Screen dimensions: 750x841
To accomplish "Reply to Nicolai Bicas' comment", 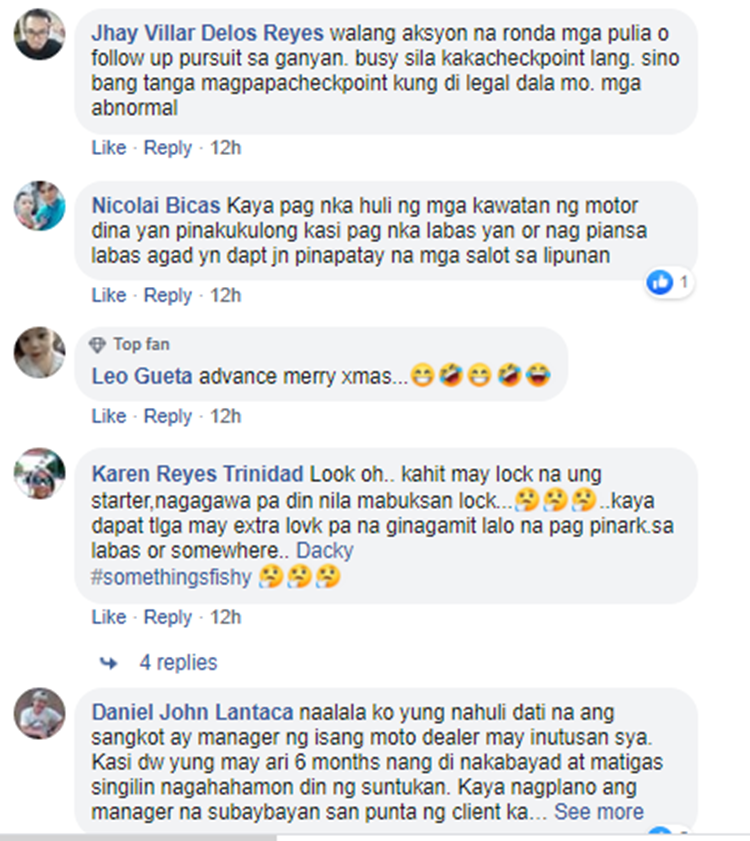I will pyautogui.click(x=167, y=296).
